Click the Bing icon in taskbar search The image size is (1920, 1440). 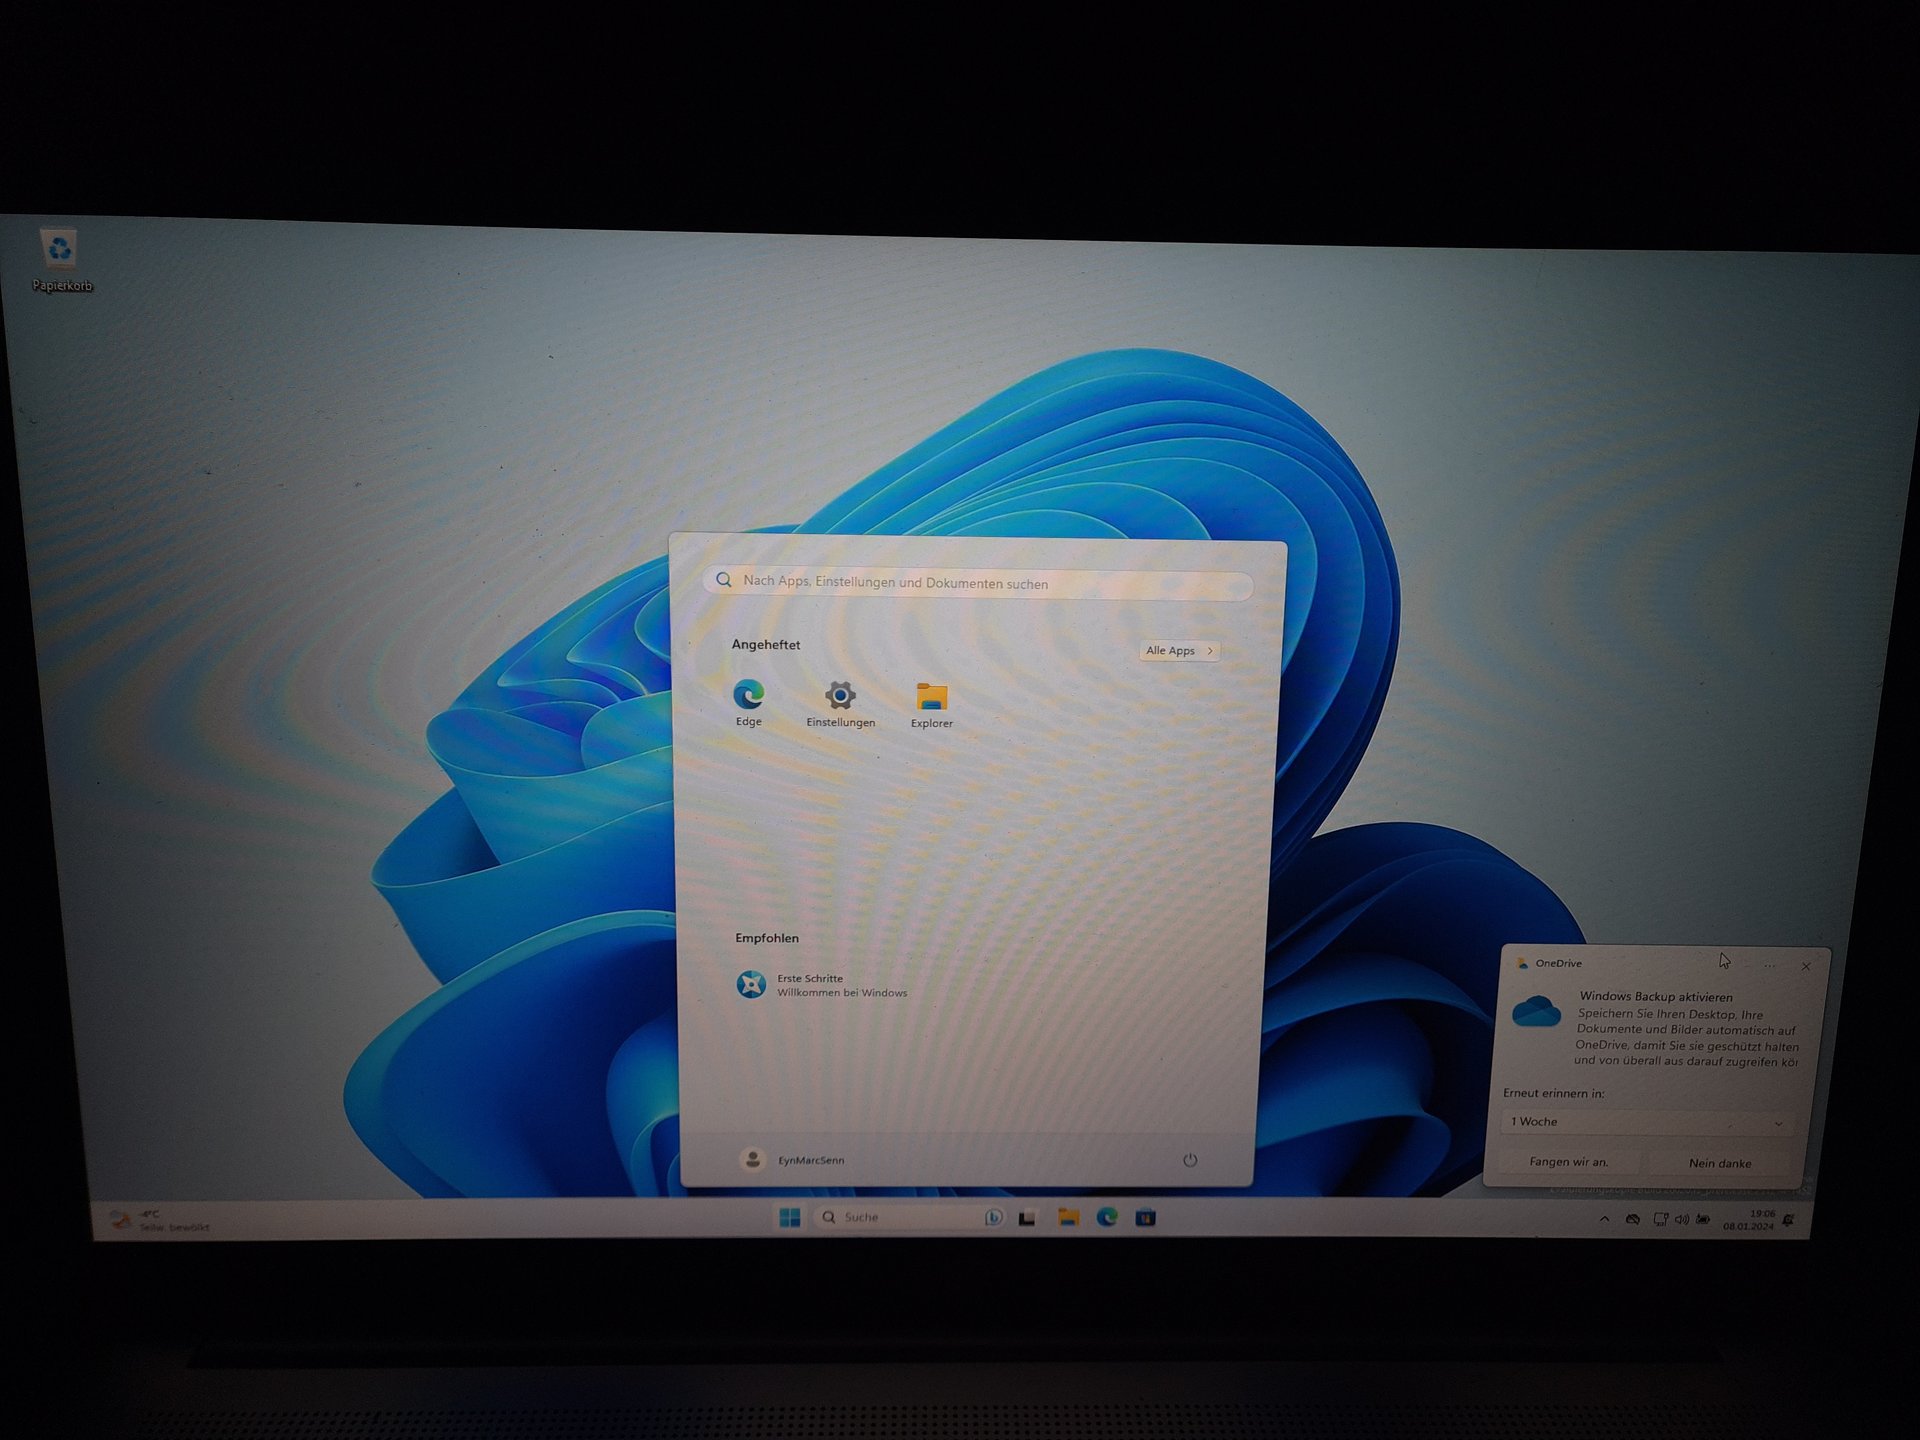pyautogui.click(x=993, y=1217)
